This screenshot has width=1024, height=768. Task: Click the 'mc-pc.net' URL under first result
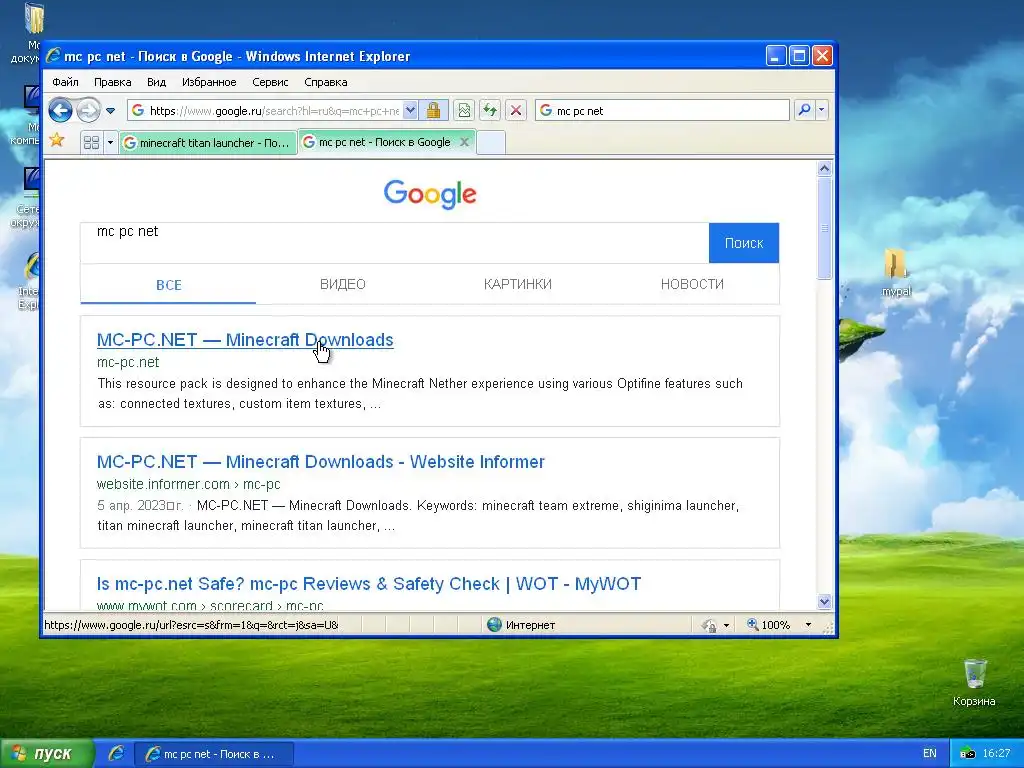tap(128, 362)
